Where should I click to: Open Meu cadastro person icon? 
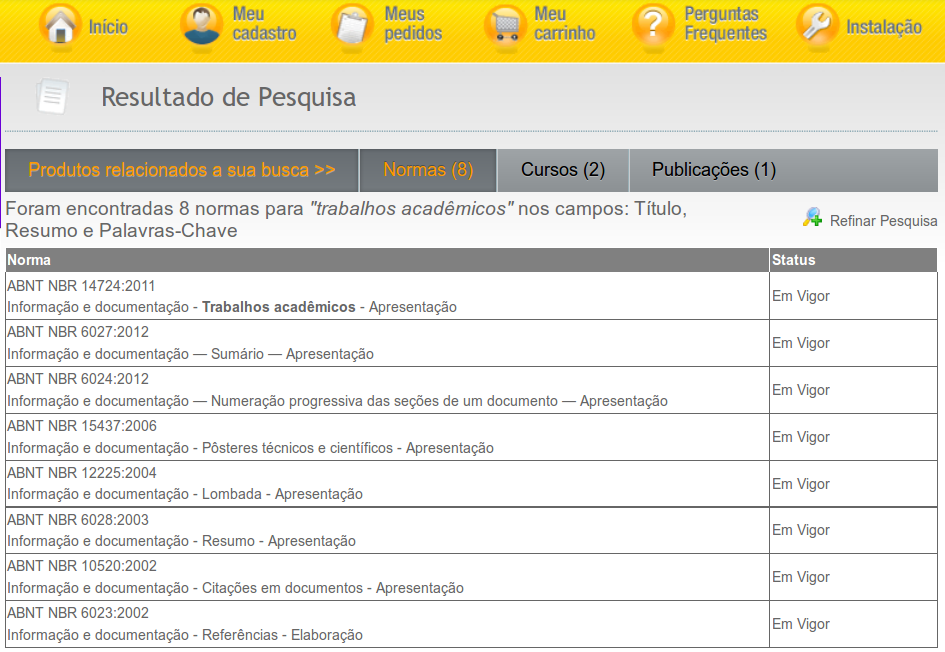coord(202,27)
